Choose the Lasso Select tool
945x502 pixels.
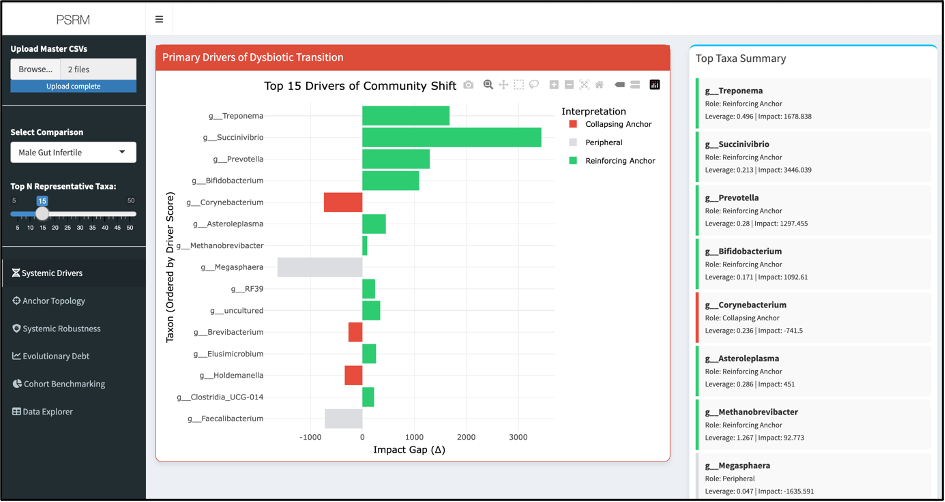533,85
